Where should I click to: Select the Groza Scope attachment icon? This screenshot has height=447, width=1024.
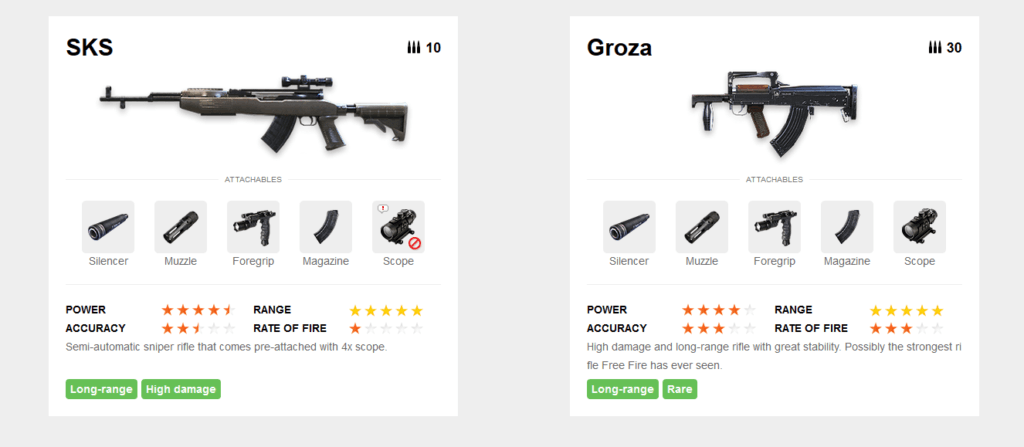[919, 227]
